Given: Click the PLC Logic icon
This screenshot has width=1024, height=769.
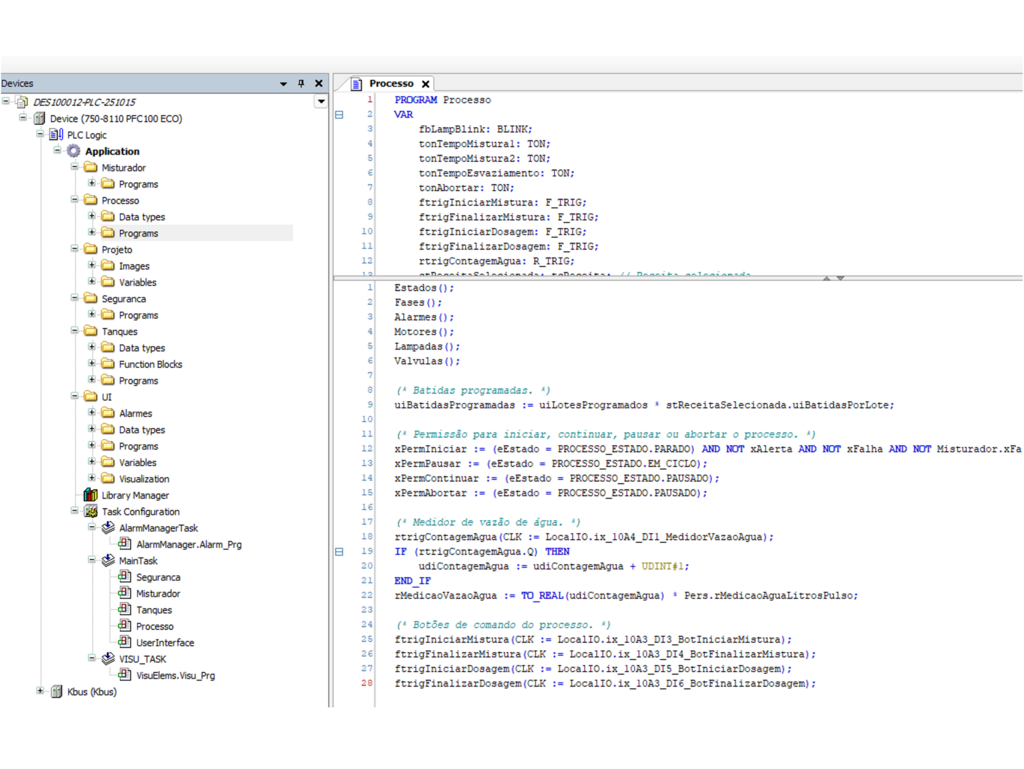Looking at the screenshot, I should (x=57, y=135).
